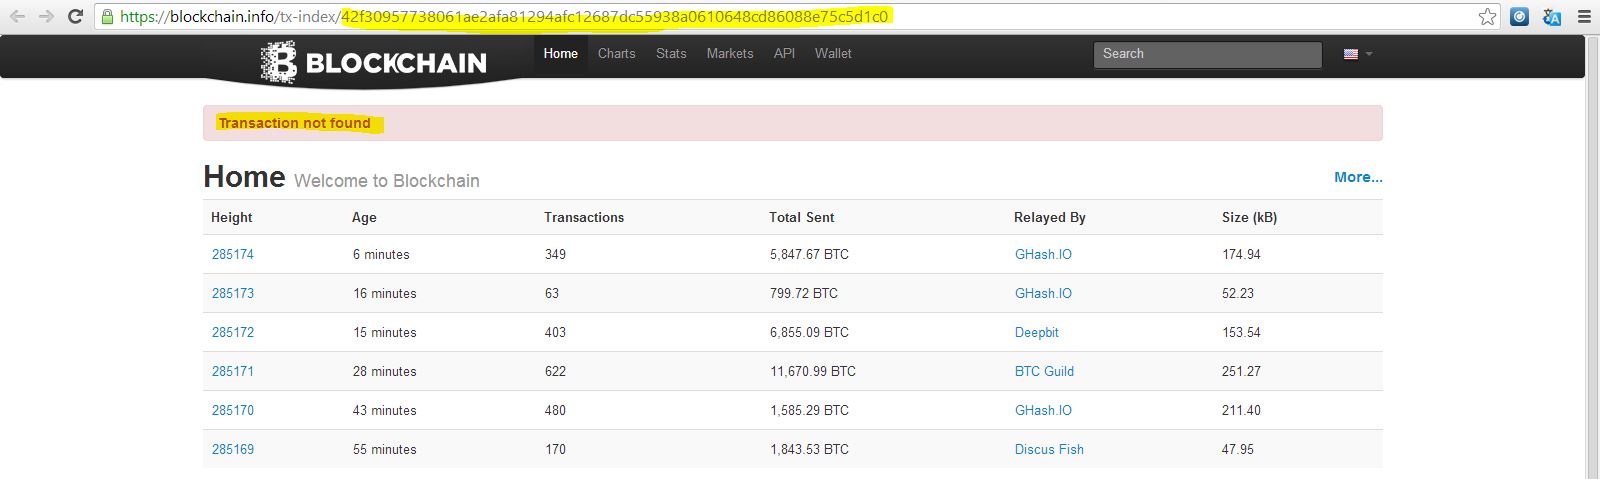Screen dimensions: 1600x479
Task: Click the Transactions column header
Action: click(x=584, y=217)
